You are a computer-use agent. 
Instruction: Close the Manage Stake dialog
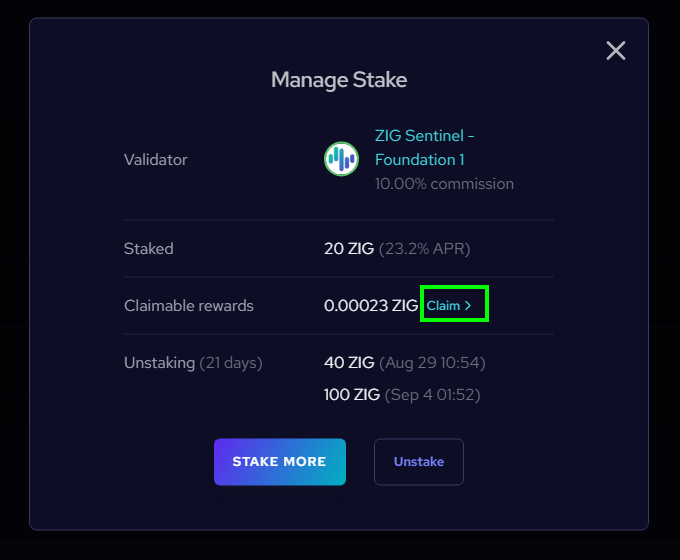pos(616,50)
